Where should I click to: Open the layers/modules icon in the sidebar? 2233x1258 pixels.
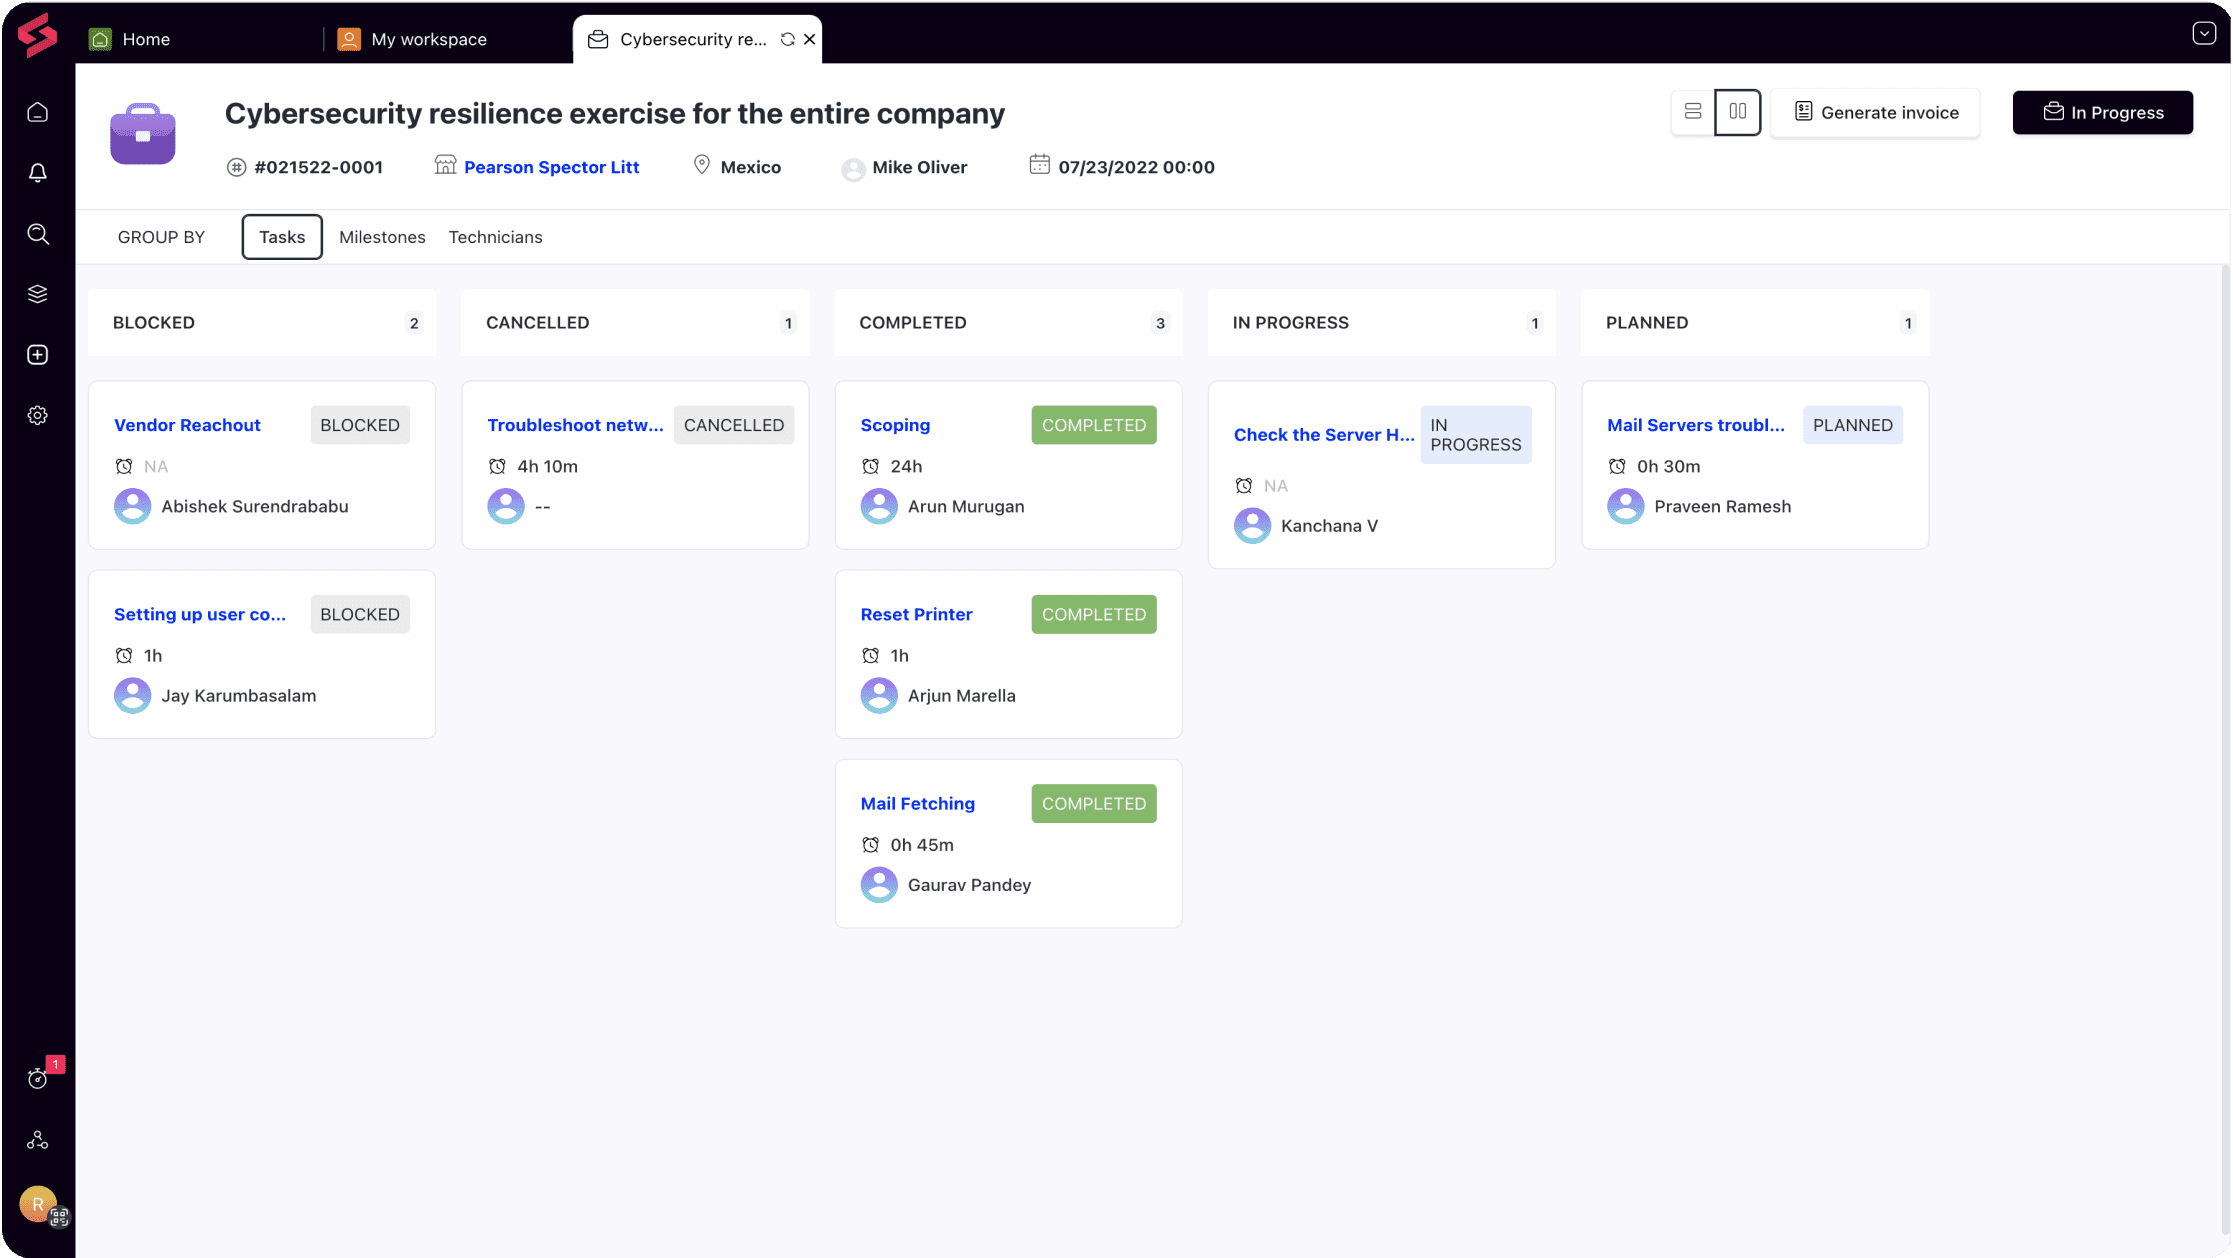(37, 293)
